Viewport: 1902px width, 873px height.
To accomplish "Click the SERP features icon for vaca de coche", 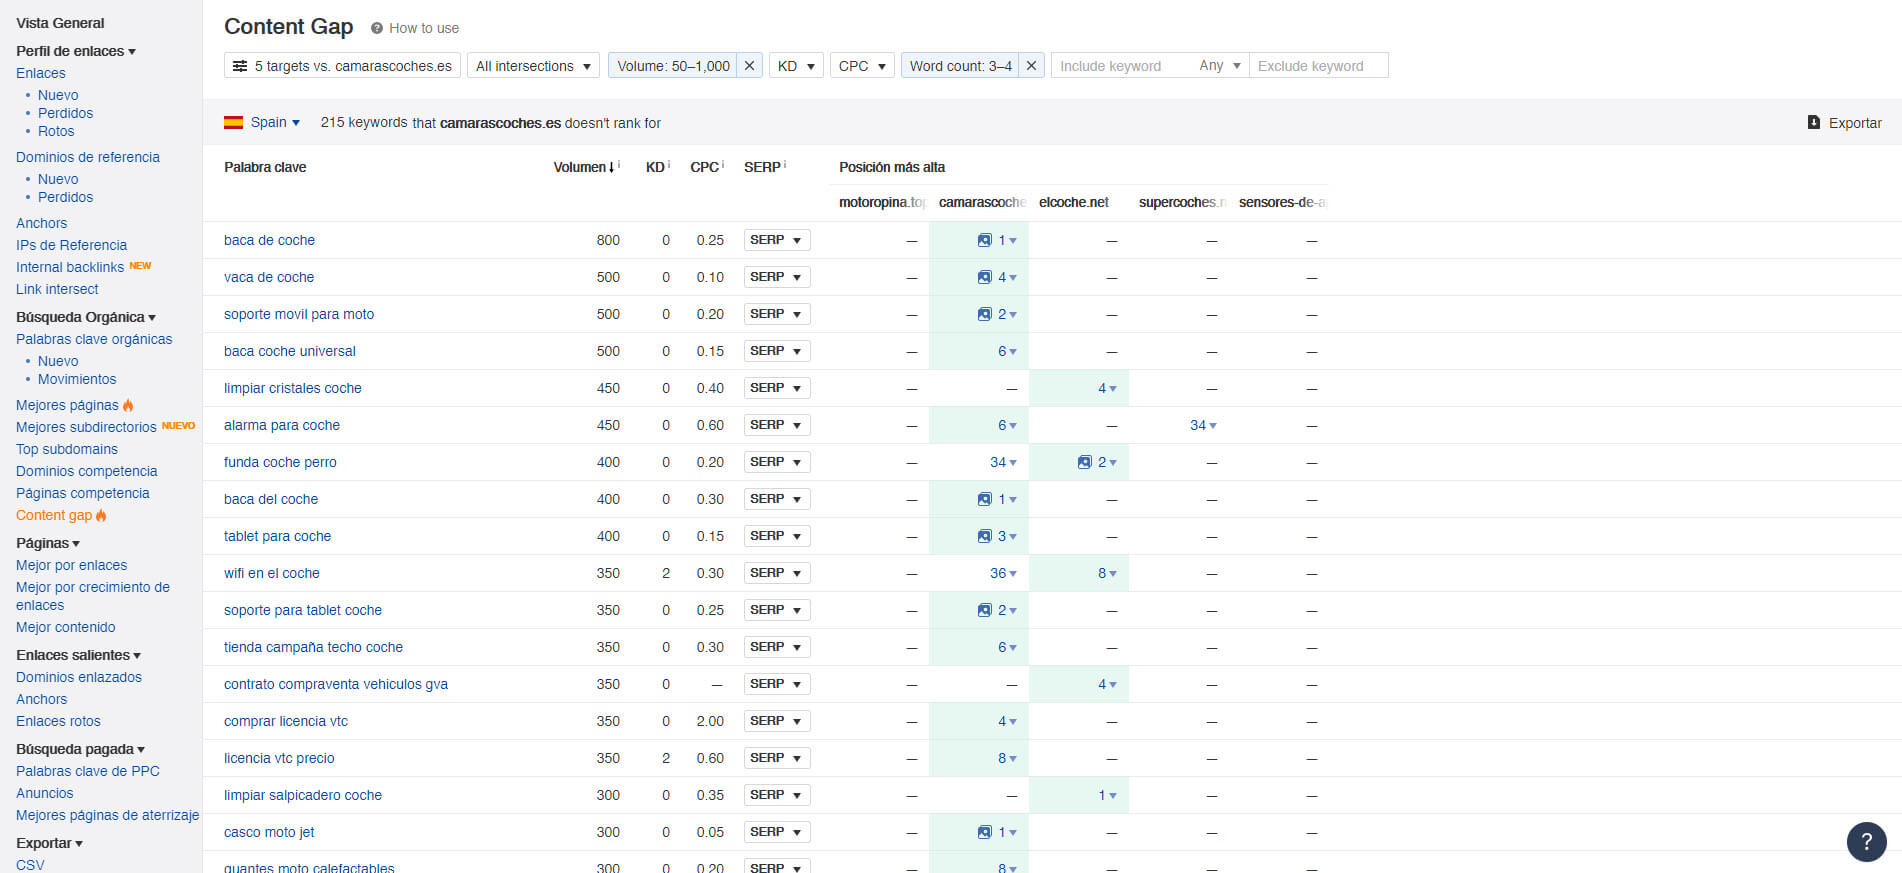I will pos(984,277).
